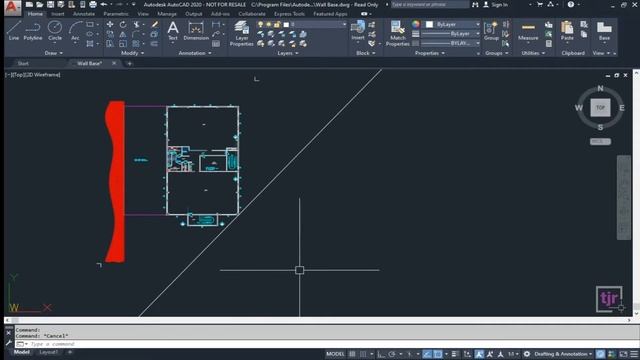Switch to the Start file tab
The height and width of the screenshot is (360, 640).
tap(23, 63)
